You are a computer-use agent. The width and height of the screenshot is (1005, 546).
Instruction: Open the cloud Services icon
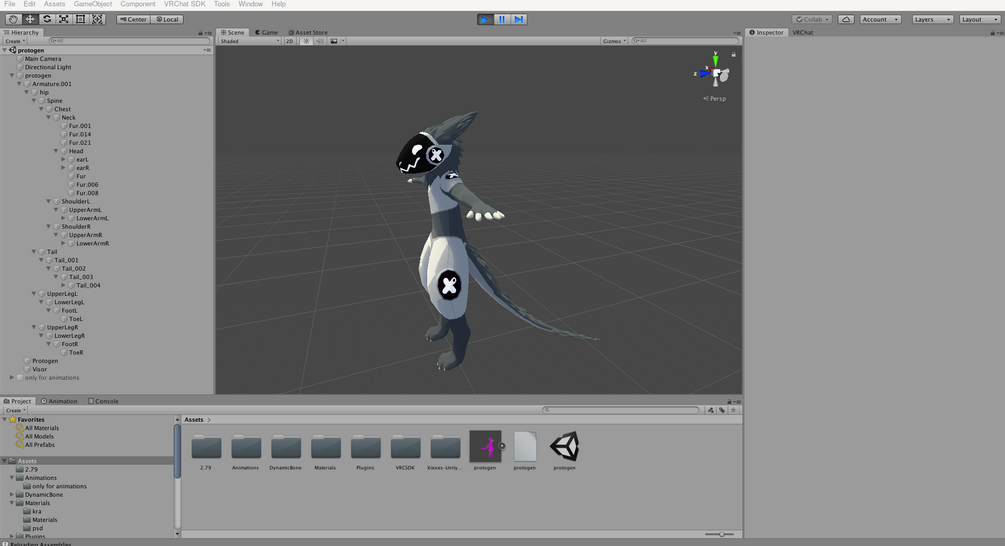click(x=845, y=19)
